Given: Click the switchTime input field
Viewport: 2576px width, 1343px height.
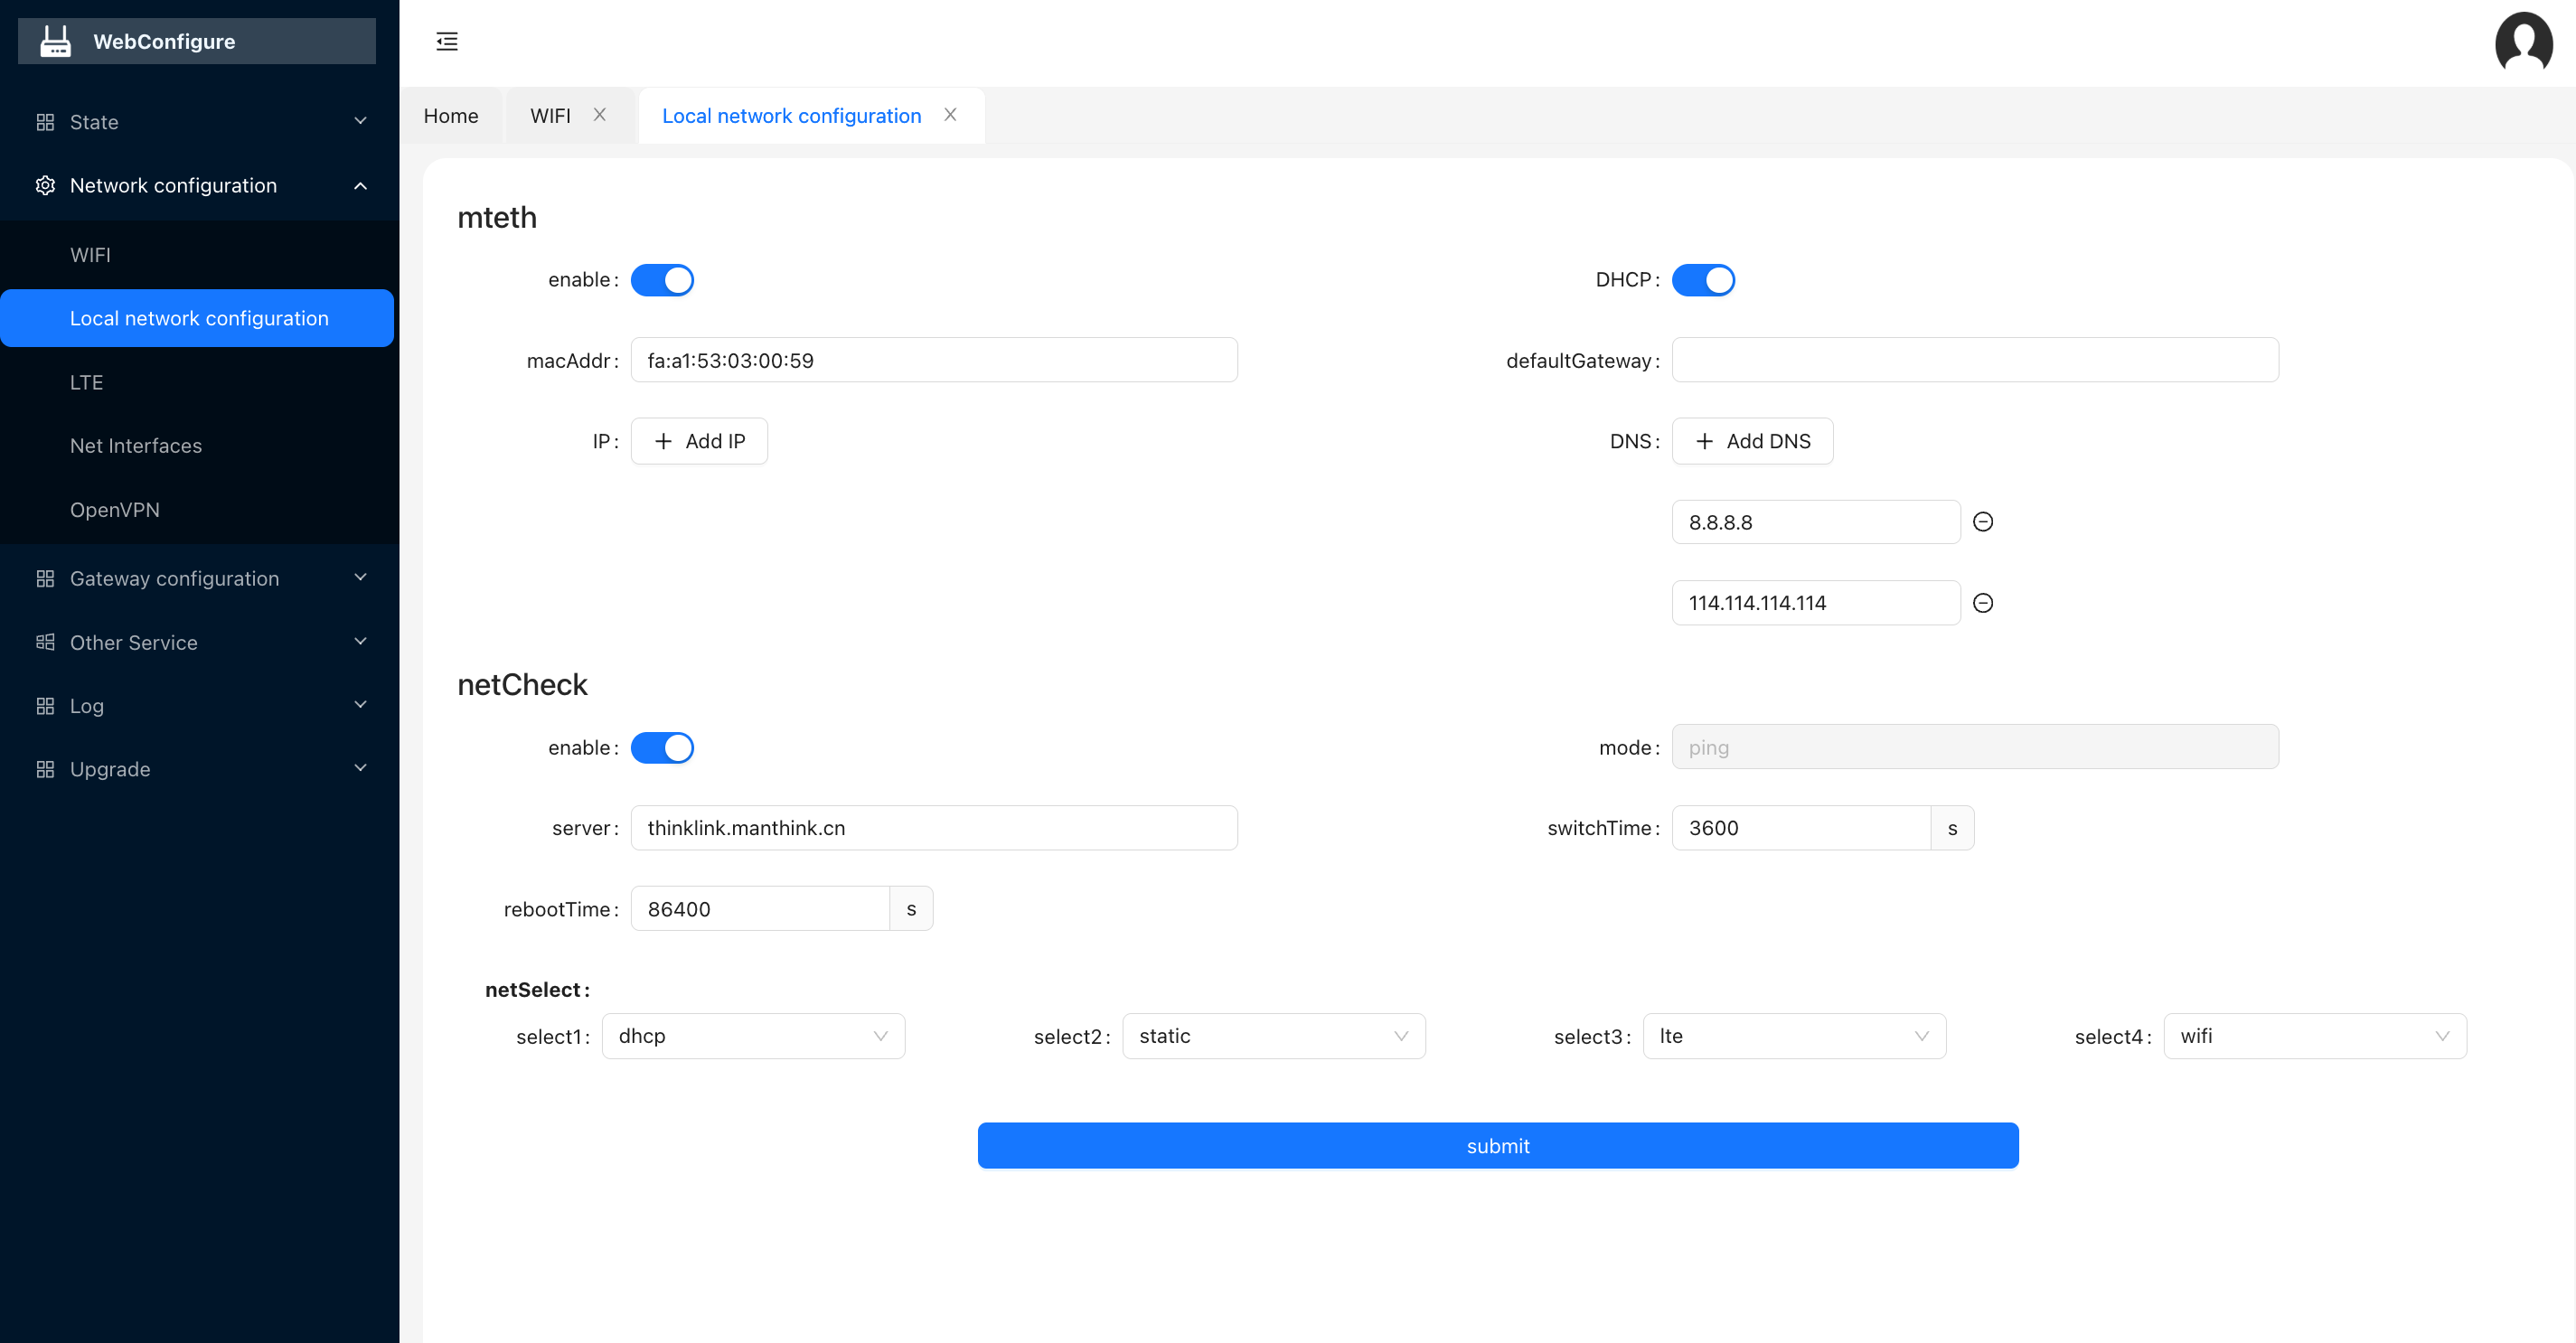Looking at the screenshot, I should [1801, 828].
